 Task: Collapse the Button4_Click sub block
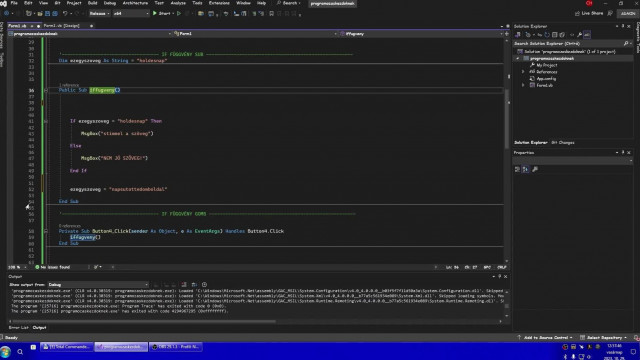[x=46, y=231]
